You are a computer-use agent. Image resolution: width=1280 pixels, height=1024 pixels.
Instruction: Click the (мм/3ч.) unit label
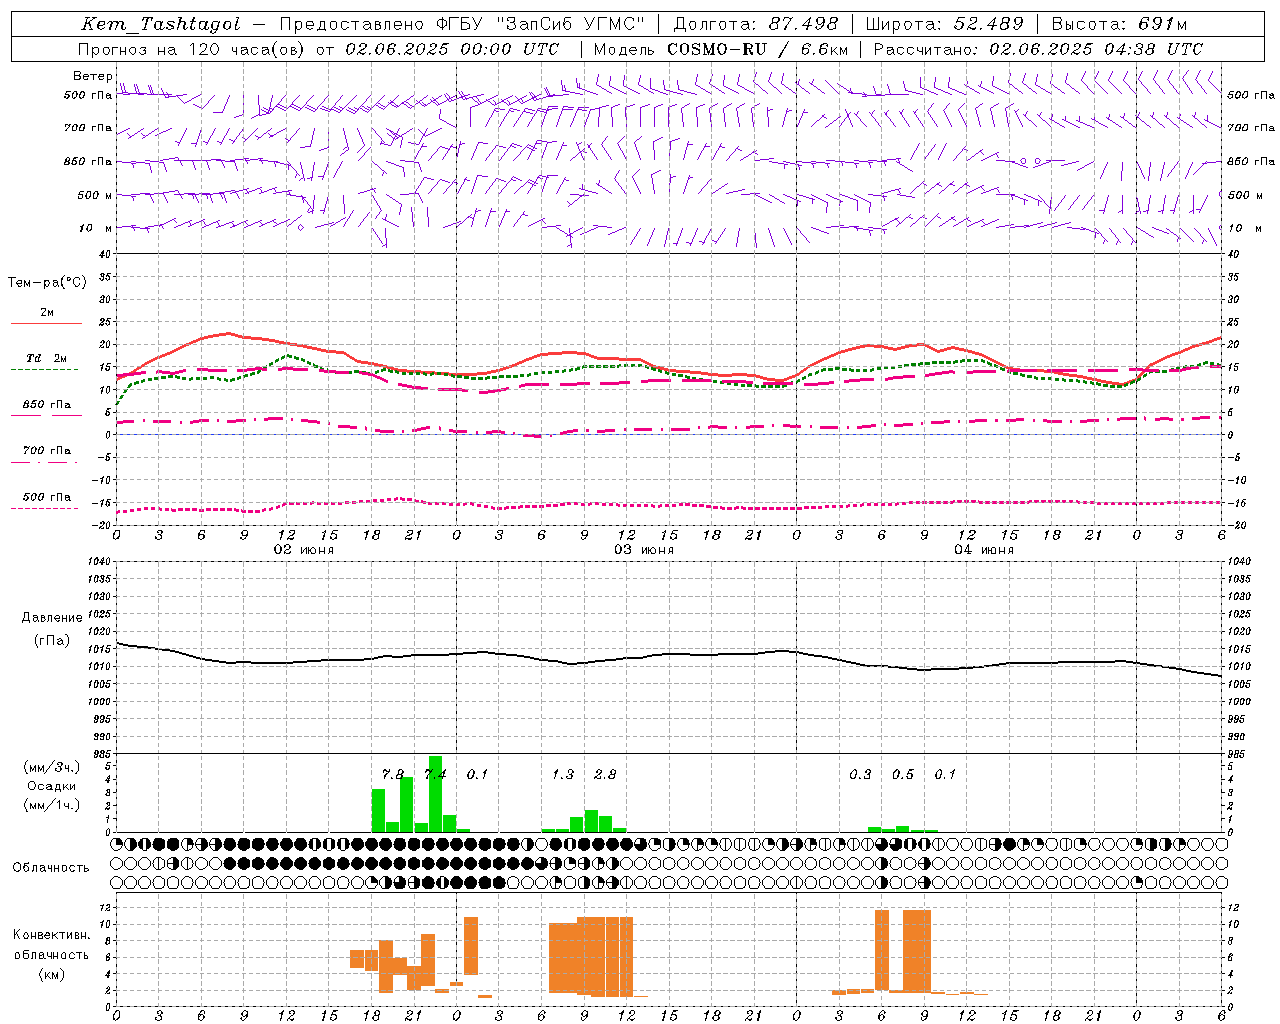(x=52, y=767)
